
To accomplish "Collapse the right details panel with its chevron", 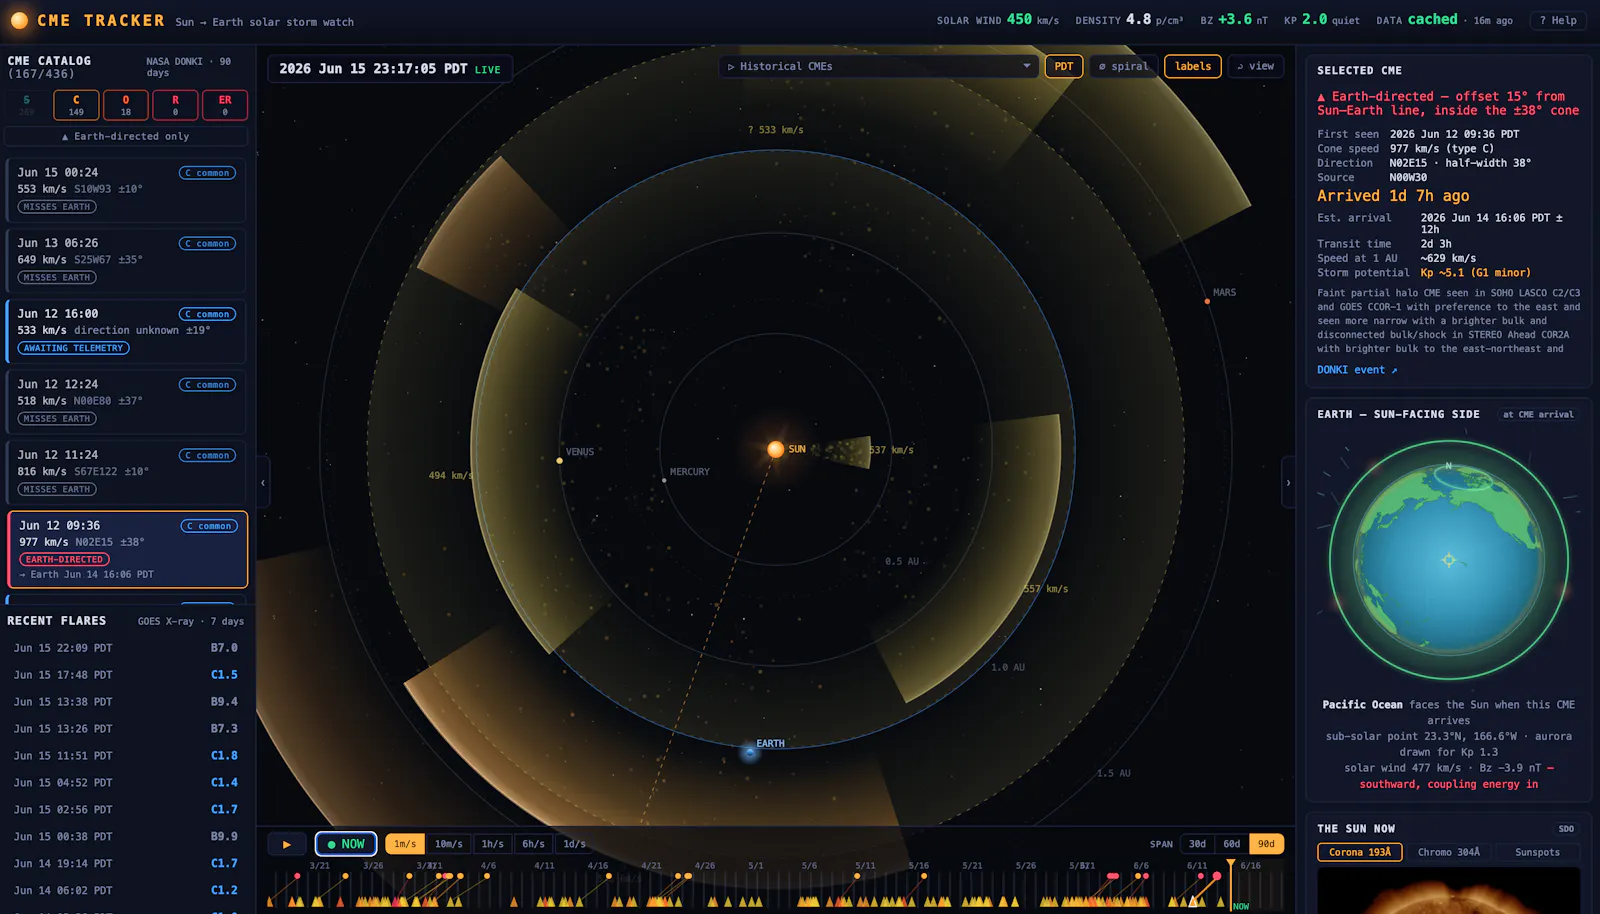I will pyautogui.click(x=1288, y=483).
